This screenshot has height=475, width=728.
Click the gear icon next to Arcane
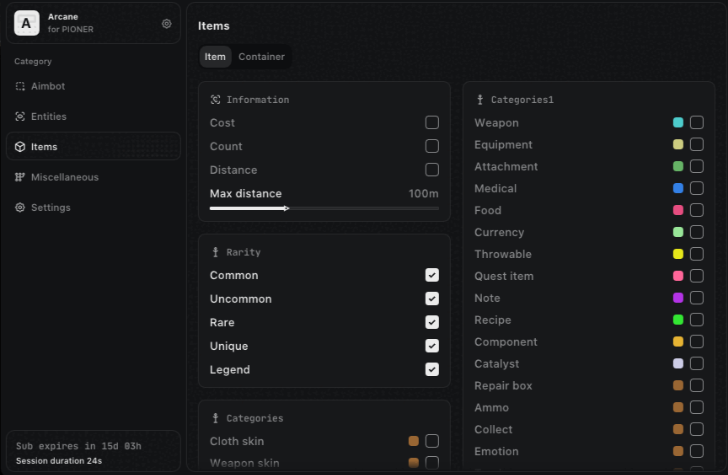click(x=166, y=23)
